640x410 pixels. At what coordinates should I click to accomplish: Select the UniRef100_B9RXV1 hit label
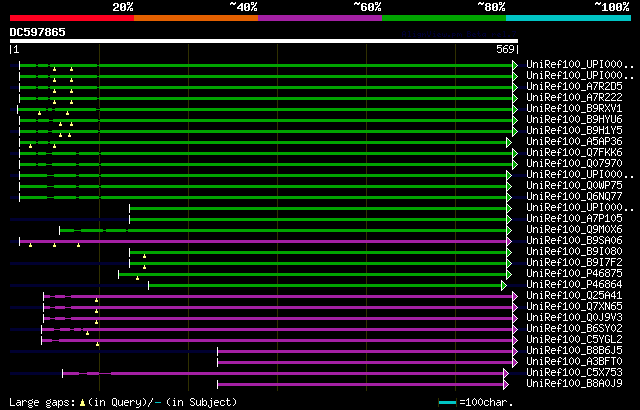(574, 109)
